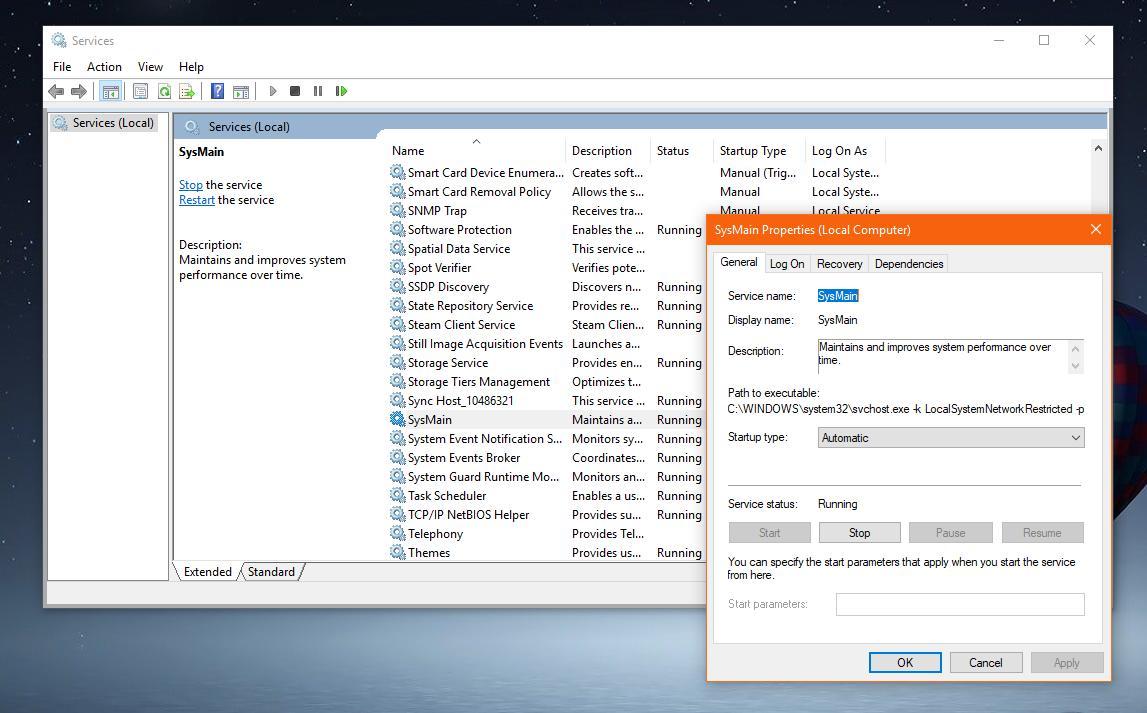The width and height of the screenshot is (1147, 713).
Task: Open the Help menu
Action: pyautogui.click(x=191, y=67)
